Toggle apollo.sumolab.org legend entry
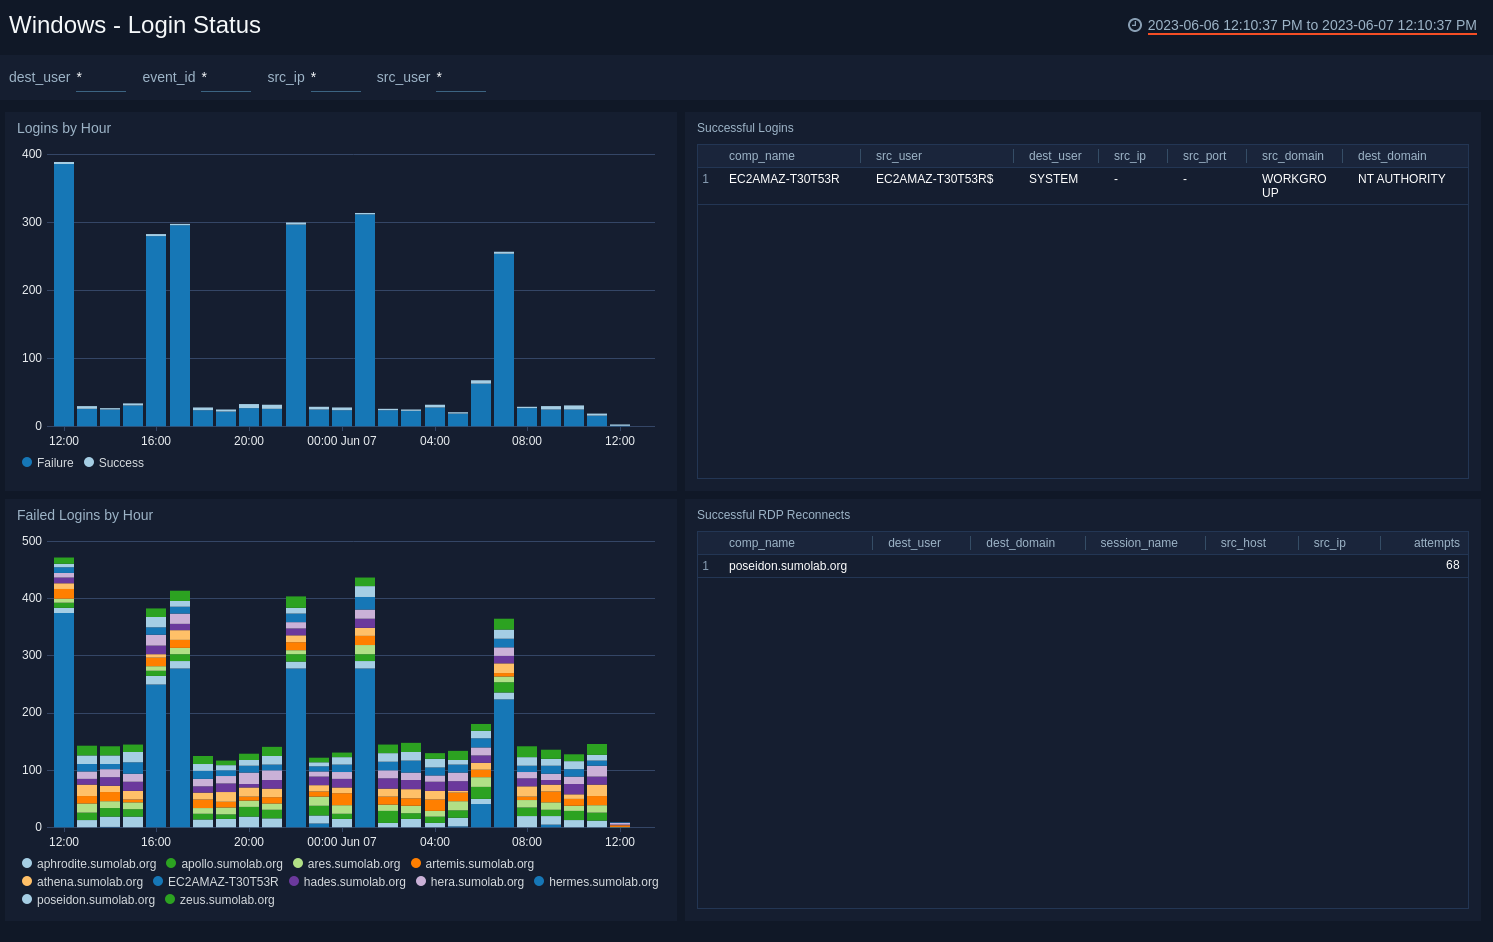1493x942 pixels. [x=224, y=864]
